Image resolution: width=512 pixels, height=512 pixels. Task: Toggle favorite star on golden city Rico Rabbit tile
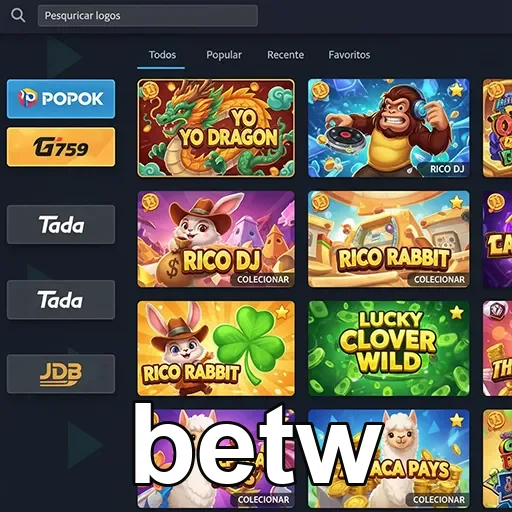[456, 201]
